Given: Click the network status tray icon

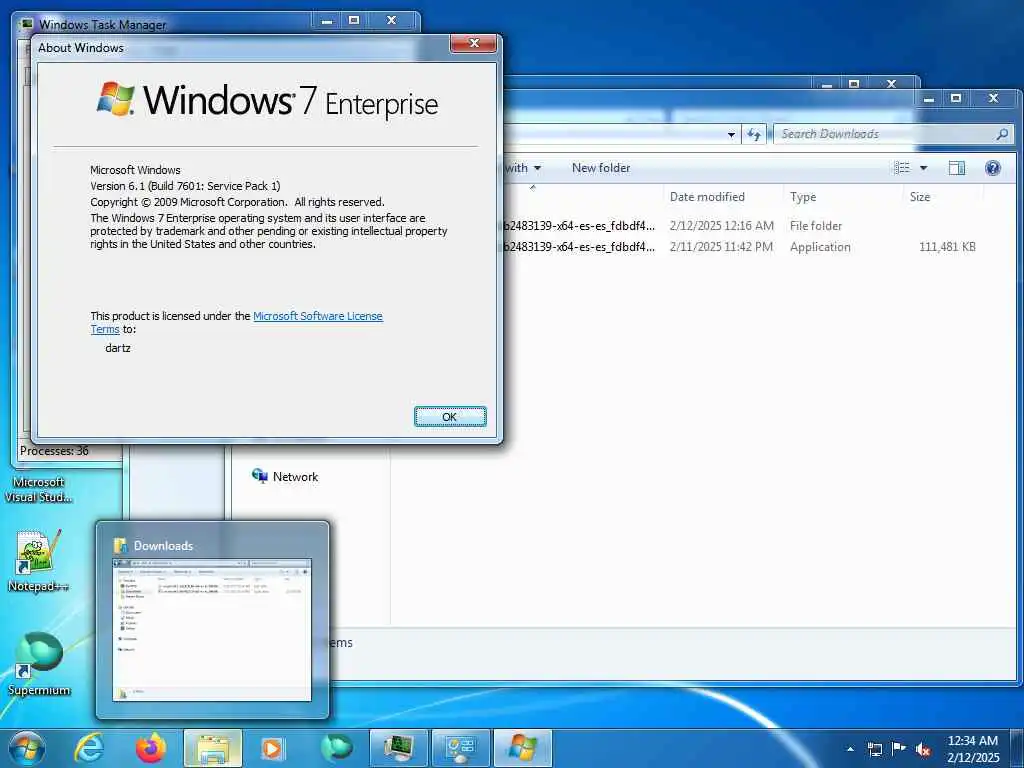Looking at the screenshot, I should [874, 749].
